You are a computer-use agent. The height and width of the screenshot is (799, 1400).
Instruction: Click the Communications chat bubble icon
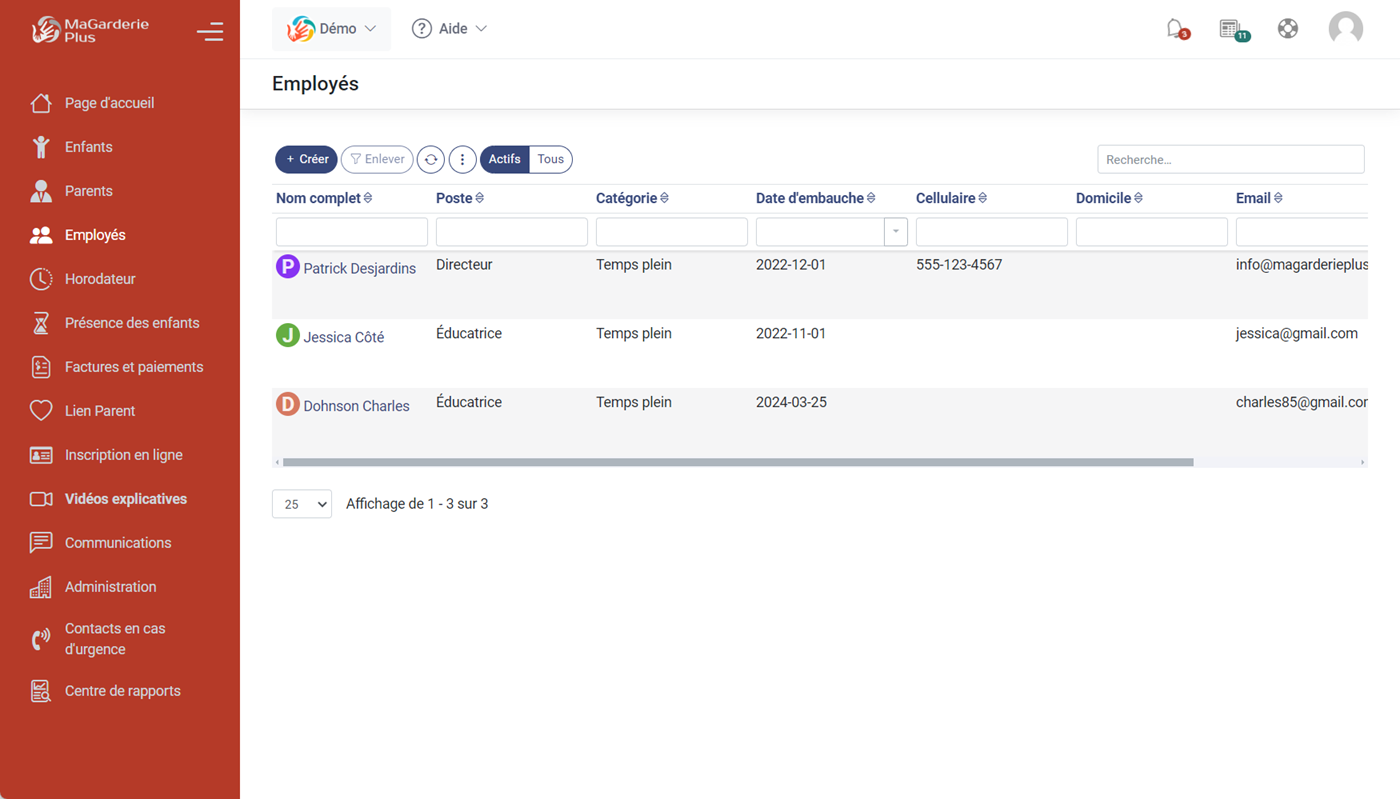point(41,543)
